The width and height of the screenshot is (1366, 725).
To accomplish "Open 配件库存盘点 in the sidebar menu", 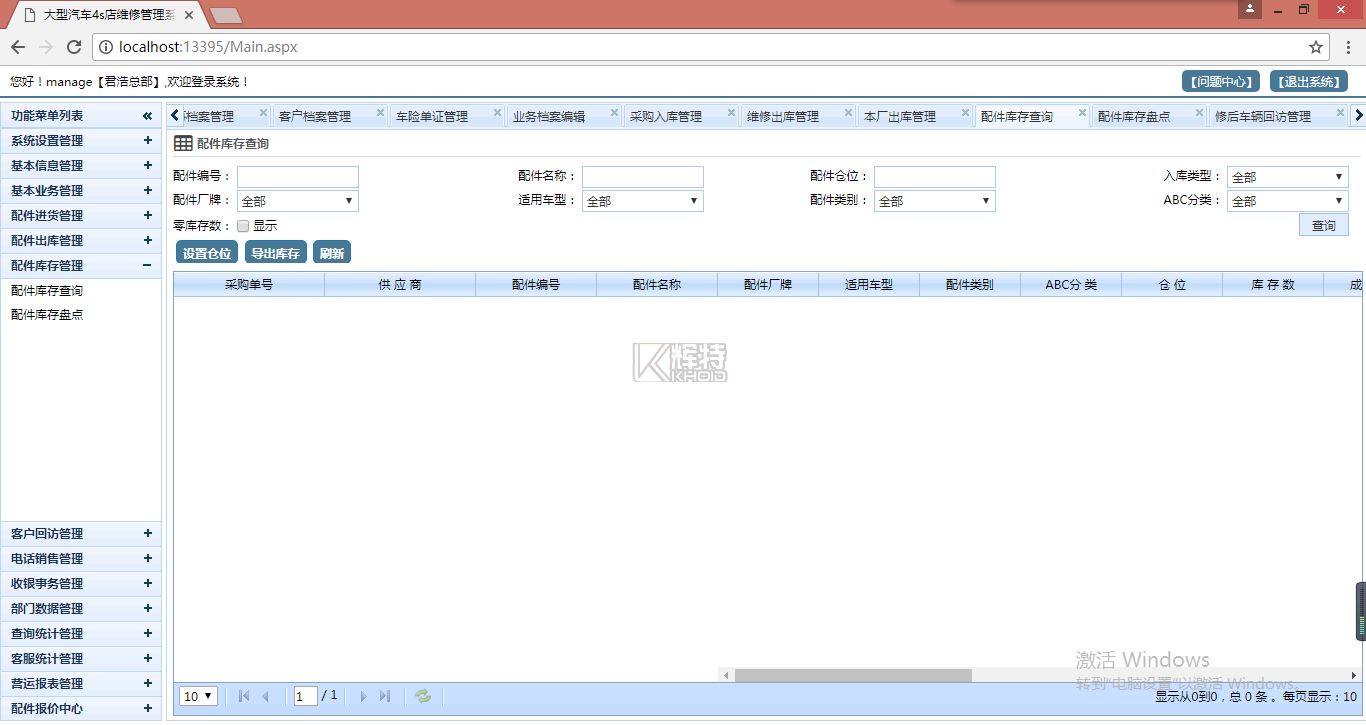I will coord(47,315).
